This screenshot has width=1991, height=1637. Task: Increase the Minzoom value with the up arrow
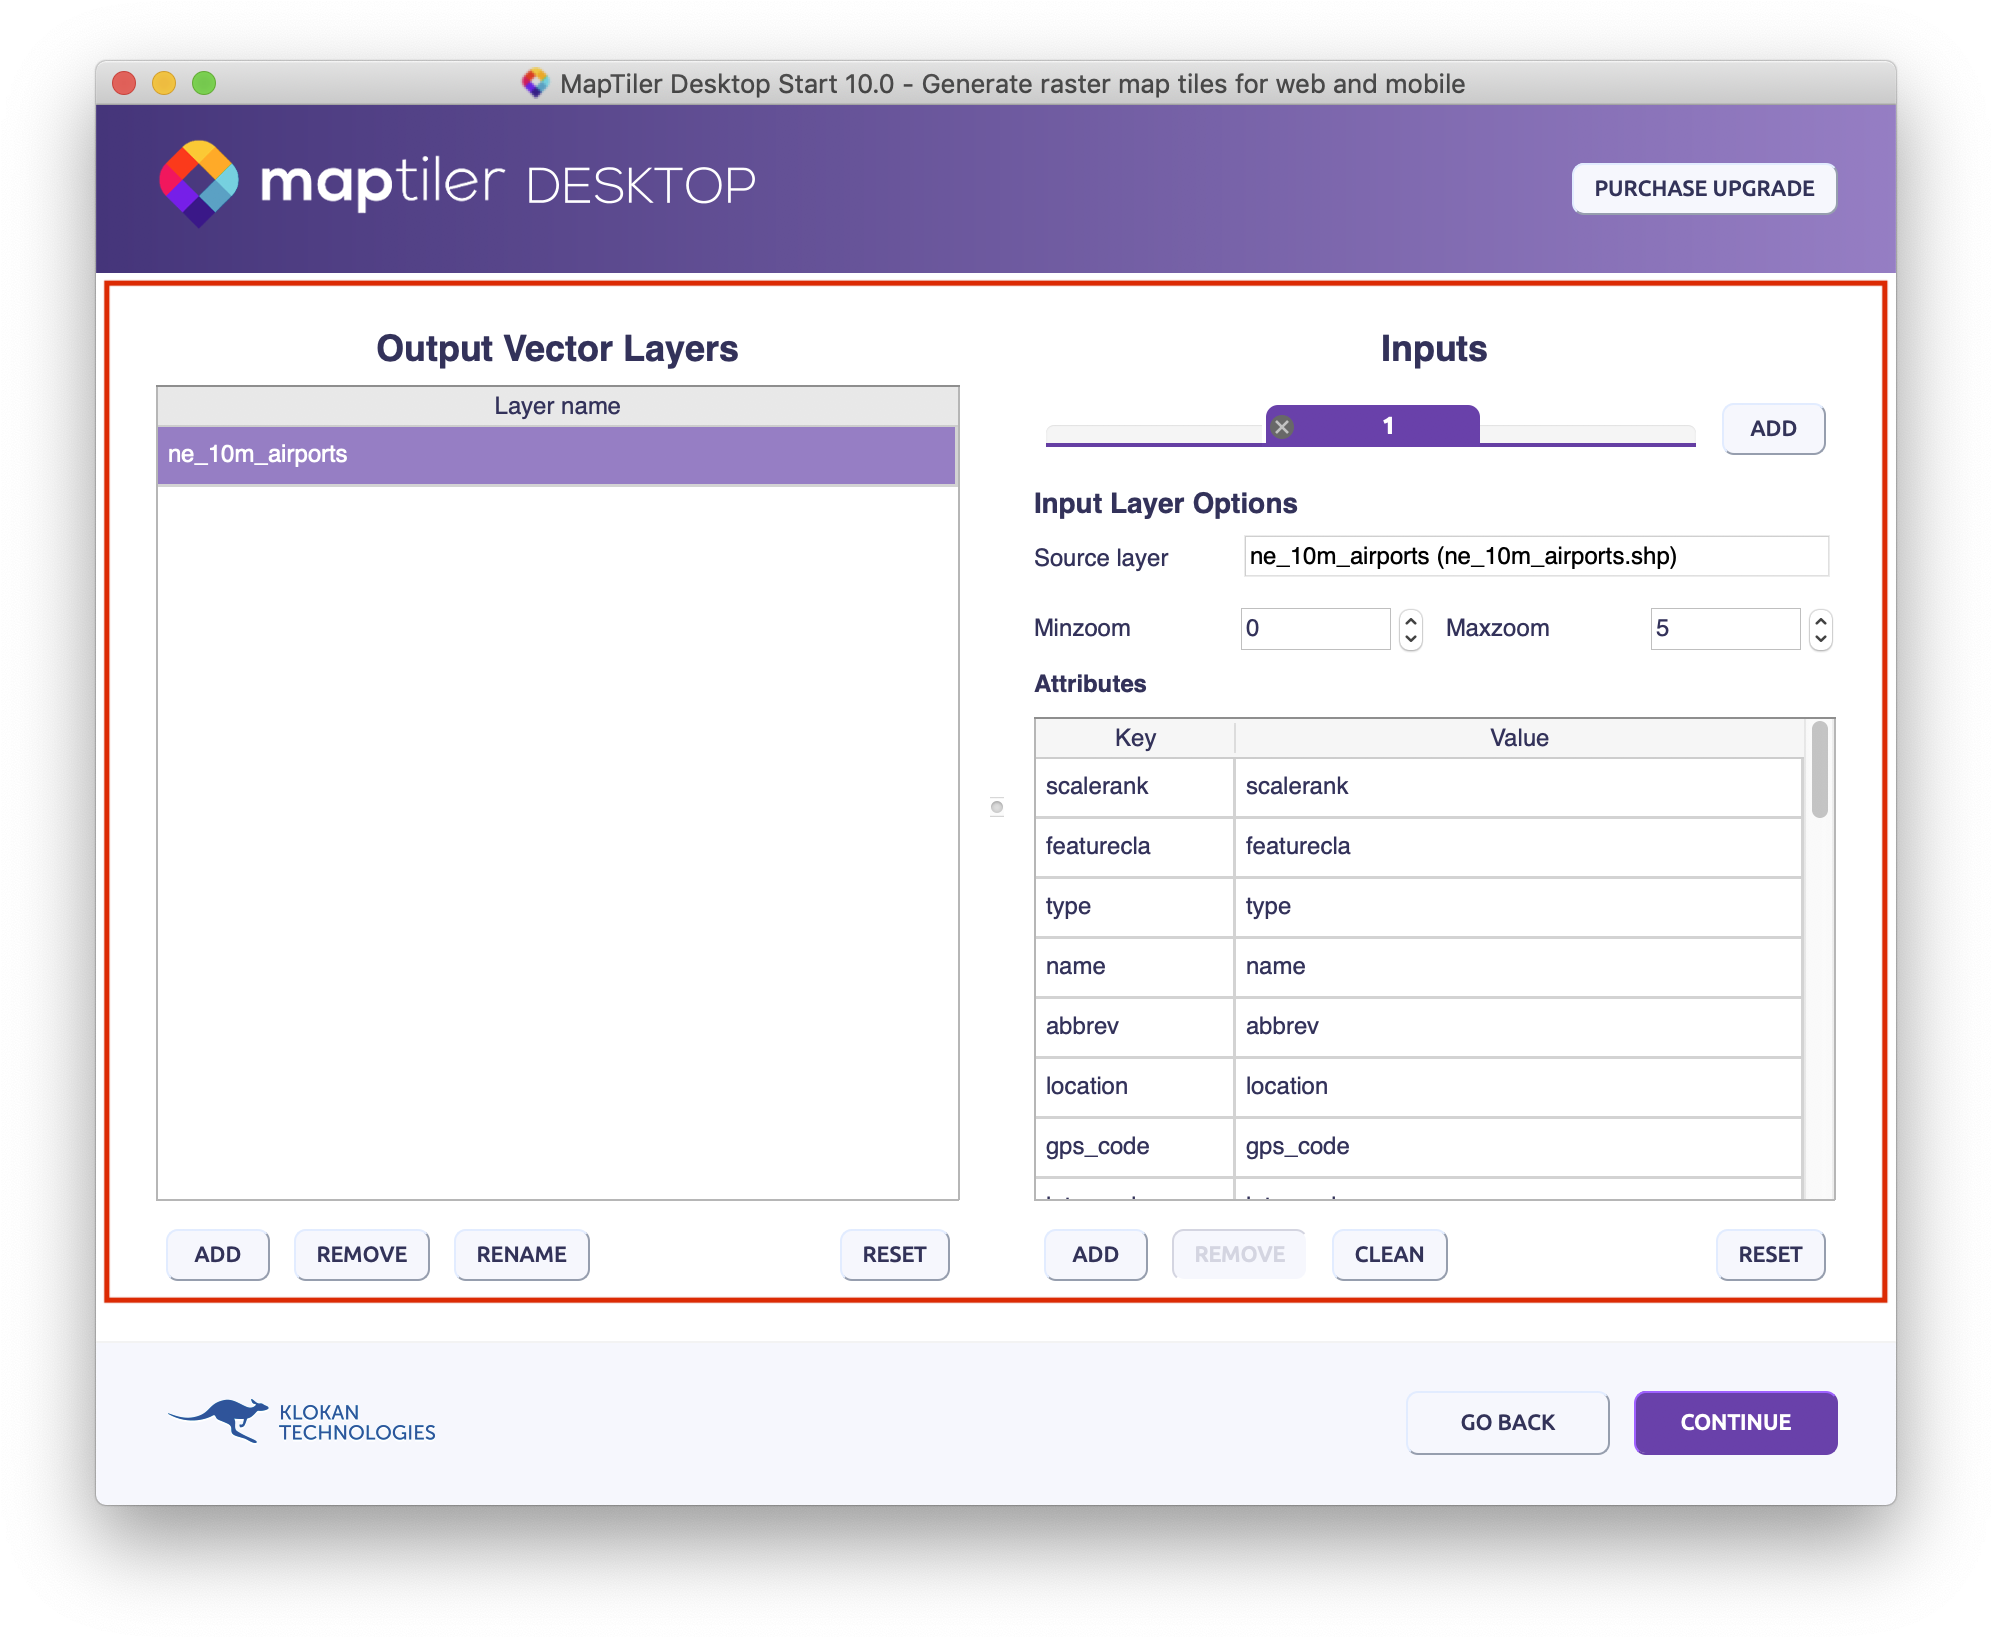pyautogui.click(x=1411, y=620)
